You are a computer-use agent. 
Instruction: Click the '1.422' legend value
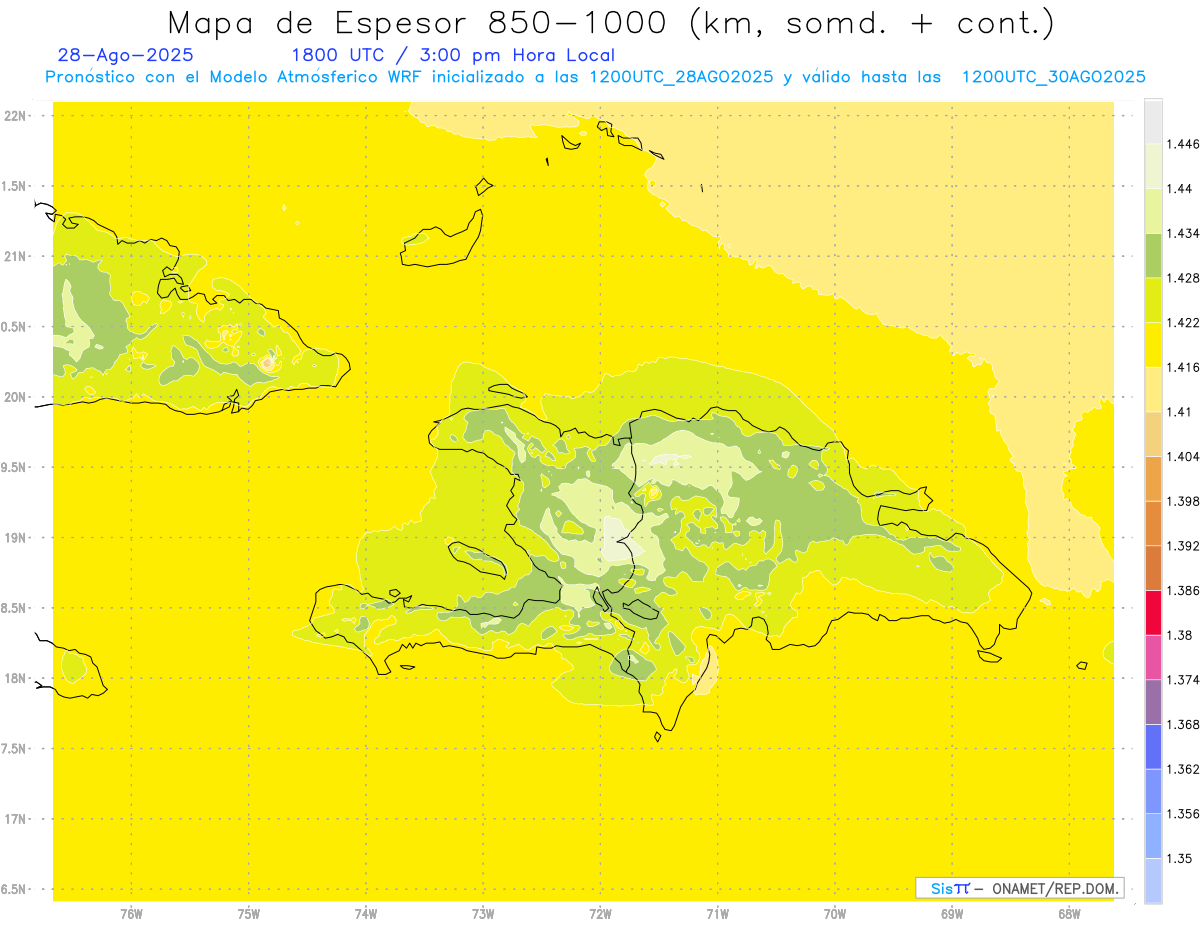1183,322
